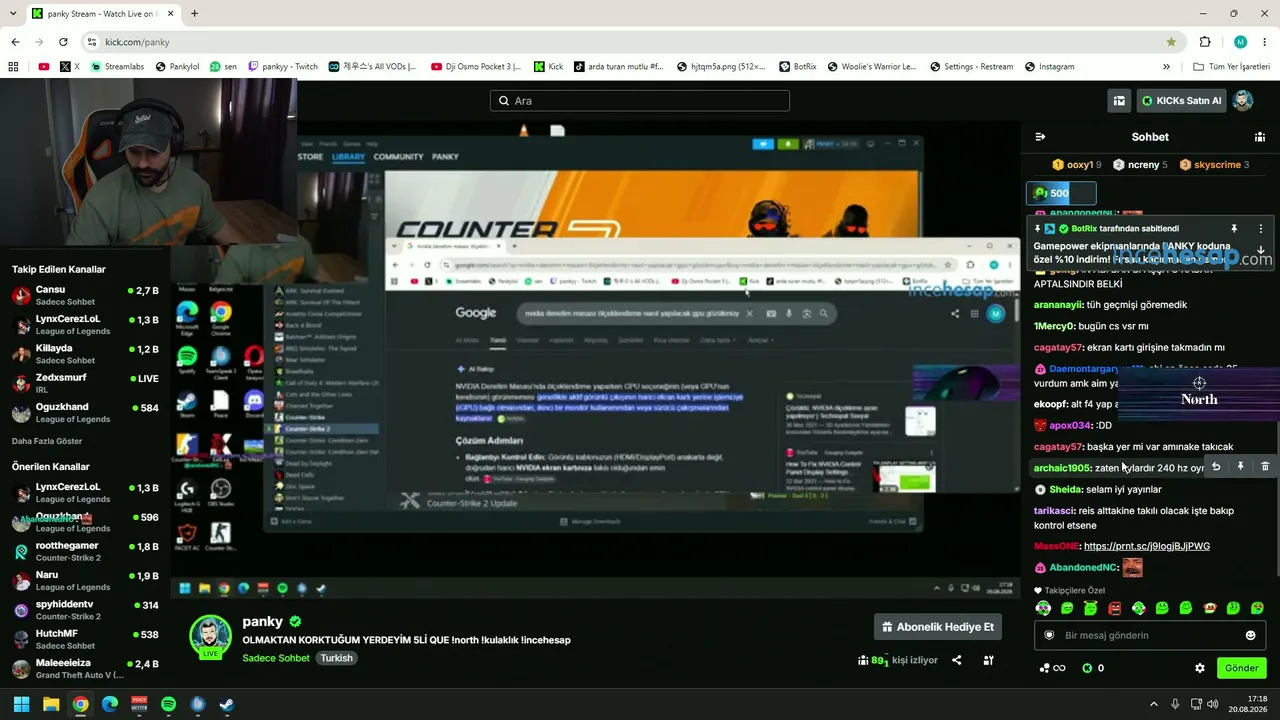The height and width of the screenshot is (720, 1280).
Task: Open the Instagram bookmark
Action: pyautogui.click(x=1049, y=67)
